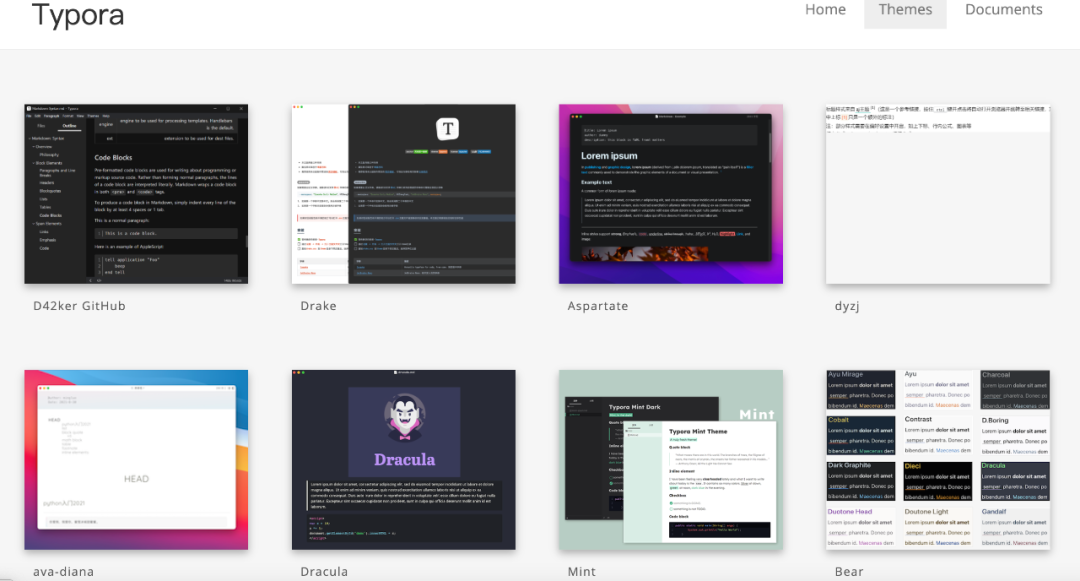The height and width of the screenshot is (581, 1080).
Task: Open the Documents nav item
Action: pyautogui.click(x=1004, y=10)
